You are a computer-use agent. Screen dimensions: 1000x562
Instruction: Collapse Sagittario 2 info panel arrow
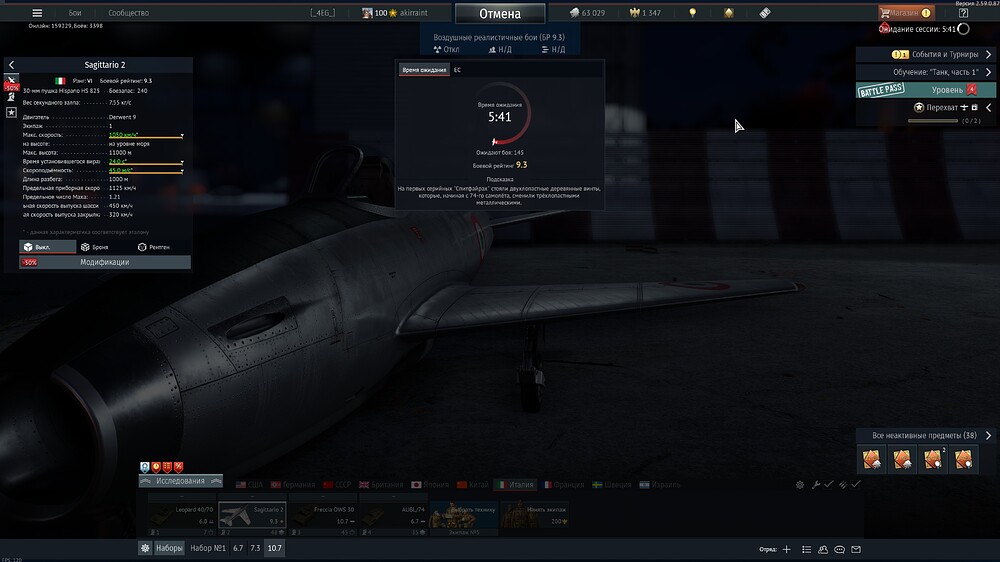tap(11, 65)
